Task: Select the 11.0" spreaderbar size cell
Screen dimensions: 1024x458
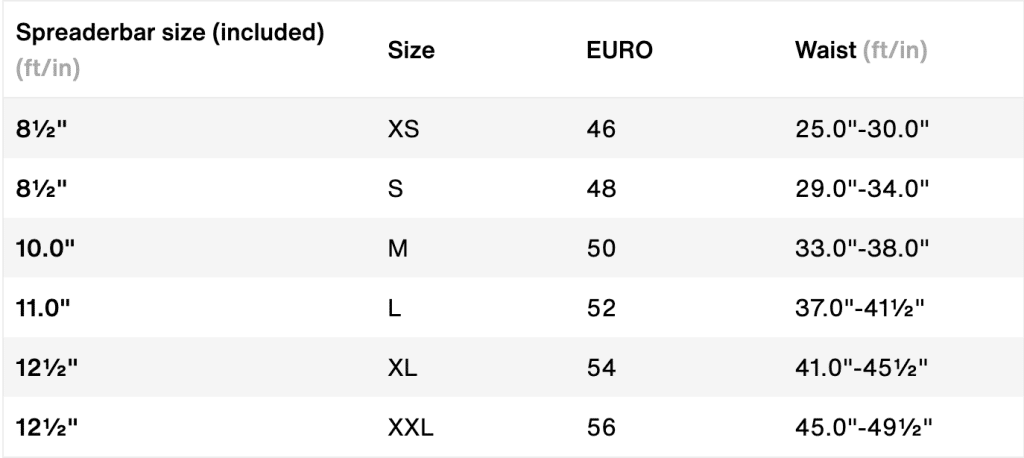Action: 44,308
